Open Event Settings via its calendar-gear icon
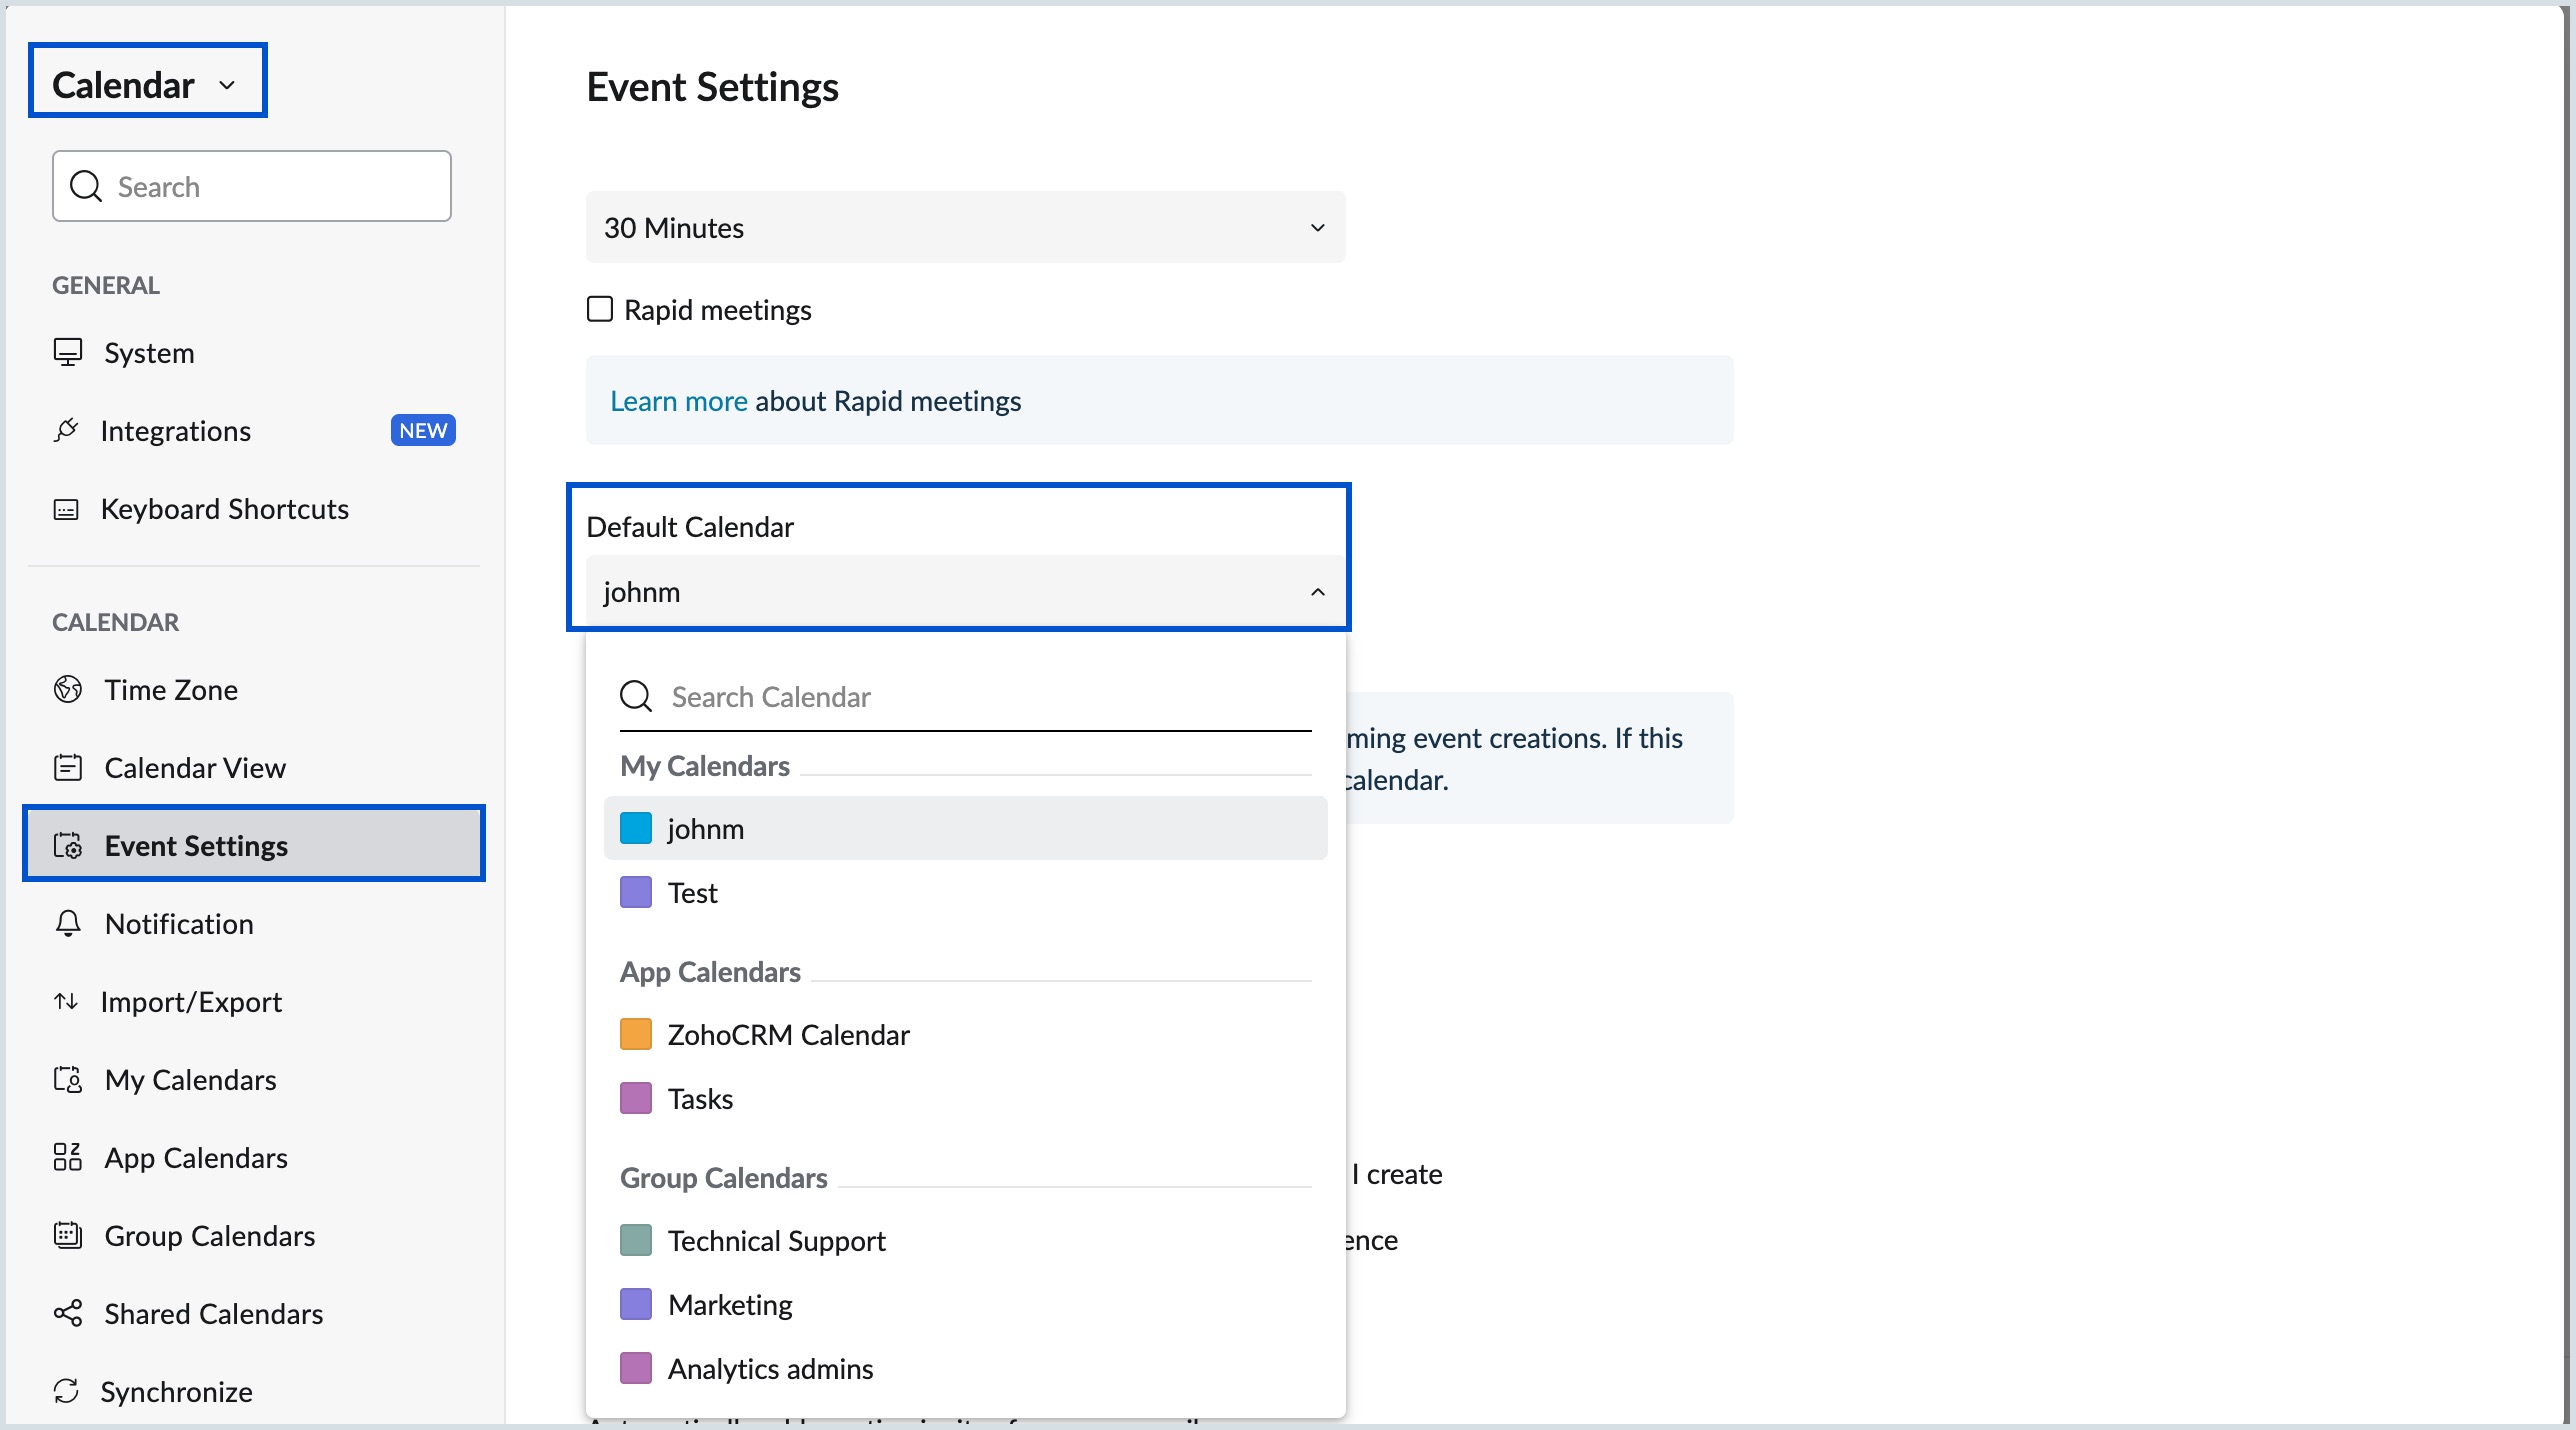2576x1430 pixels. click(x=67, y=845)
